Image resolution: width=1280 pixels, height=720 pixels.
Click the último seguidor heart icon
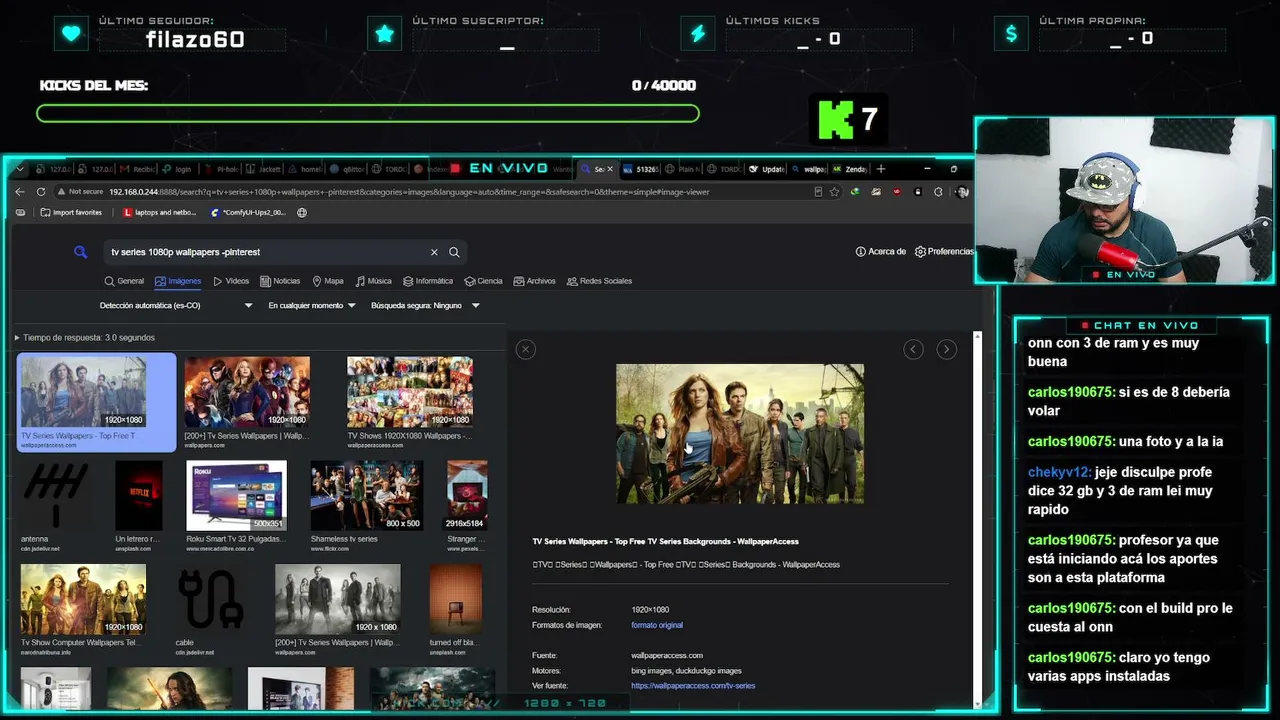tap(71, 33)
